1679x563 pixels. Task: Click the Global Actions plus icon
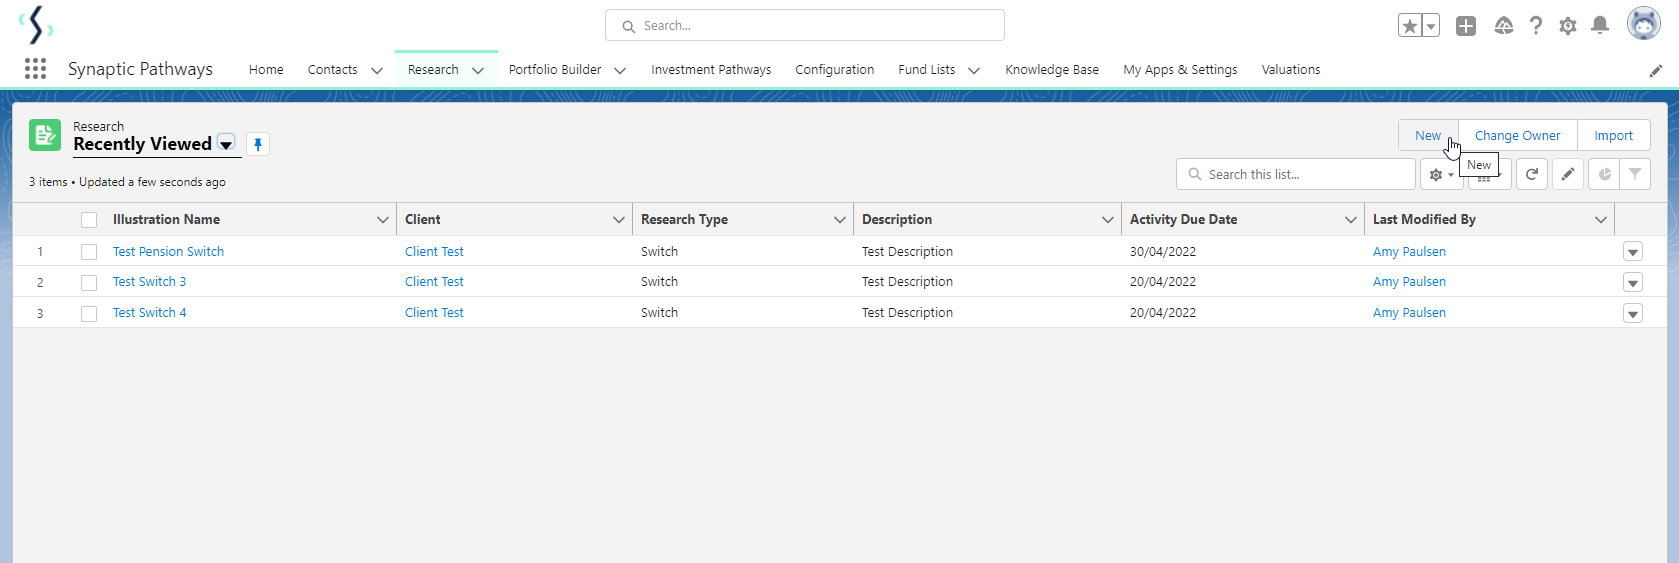1466,26
